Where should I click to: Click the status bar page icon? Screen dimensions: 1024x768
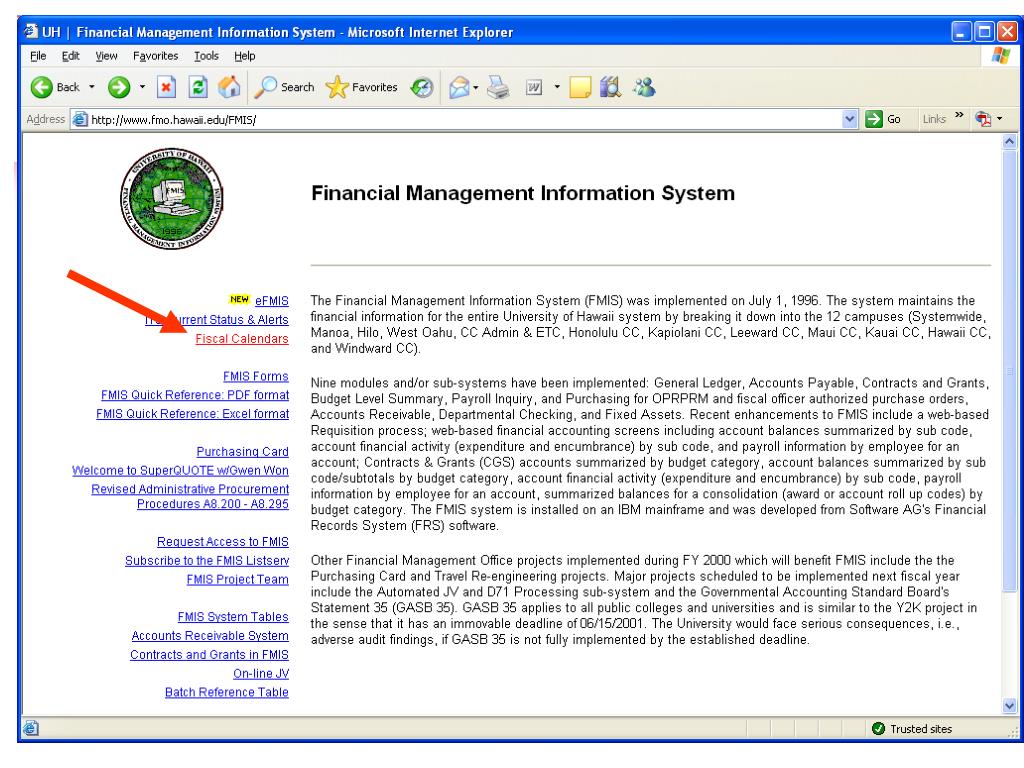pyautogui.click(x=31, y=728)
